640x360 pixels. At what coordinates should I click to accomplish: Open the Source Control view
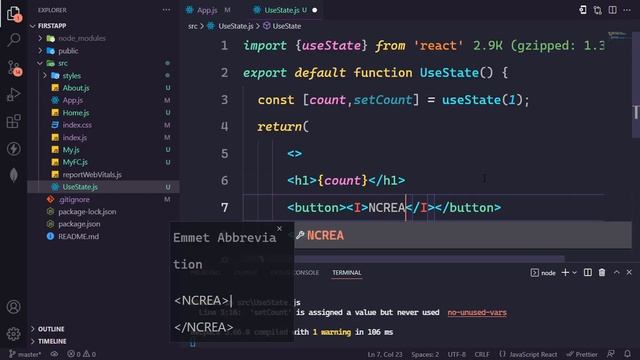(x=13, y=68)
